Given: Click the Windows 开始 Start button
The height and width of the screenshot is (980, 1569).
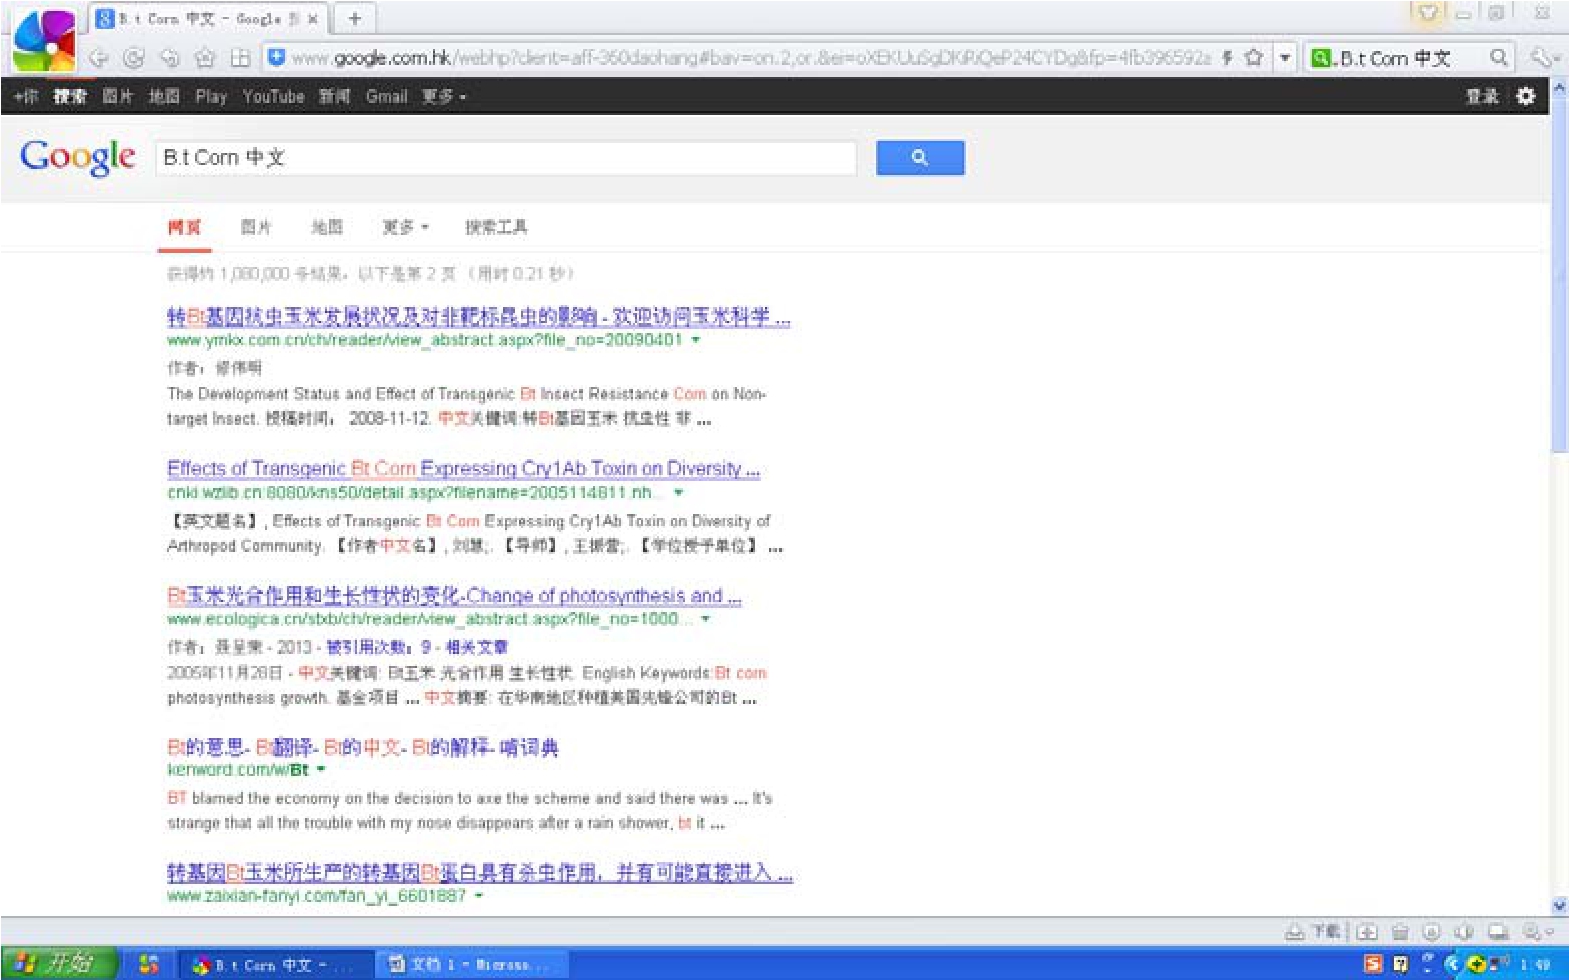Looking at the screenshot, I should point(60,964).
